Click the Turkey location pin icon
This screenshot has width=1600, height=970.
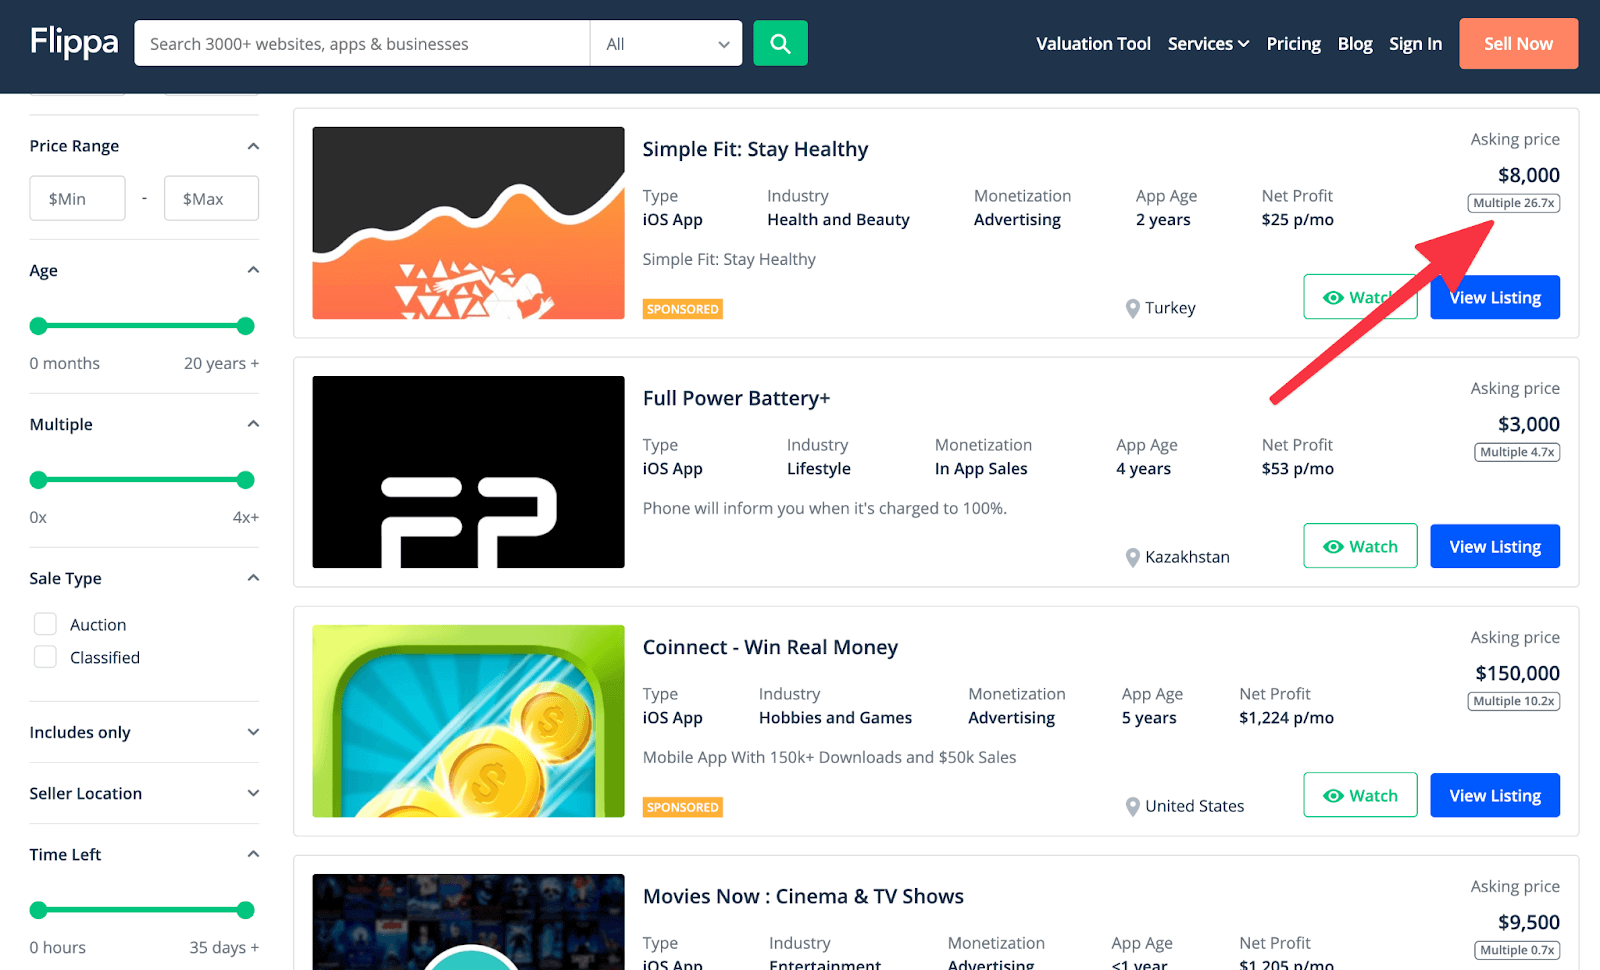pyautogui.click(x=1132, y=308)
